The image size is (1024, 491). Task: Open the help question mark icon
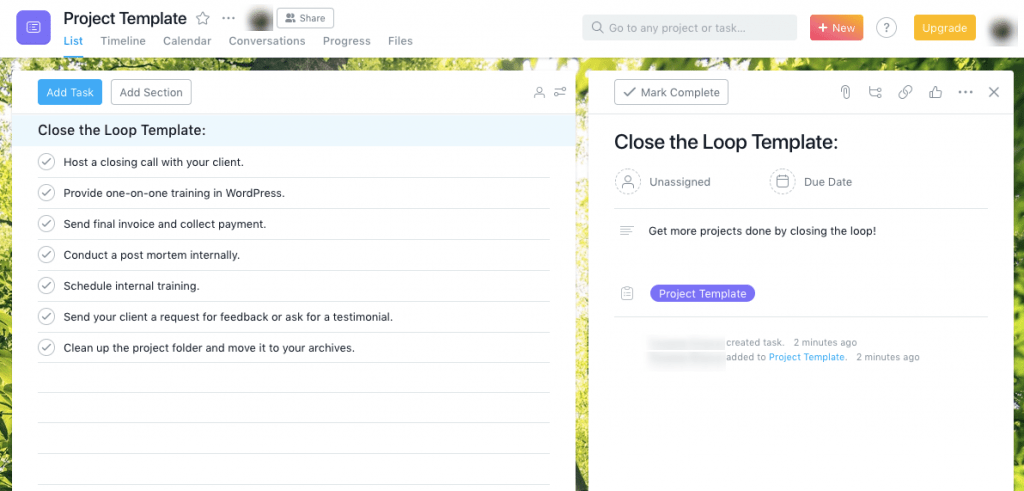click(x=886, y=28)
